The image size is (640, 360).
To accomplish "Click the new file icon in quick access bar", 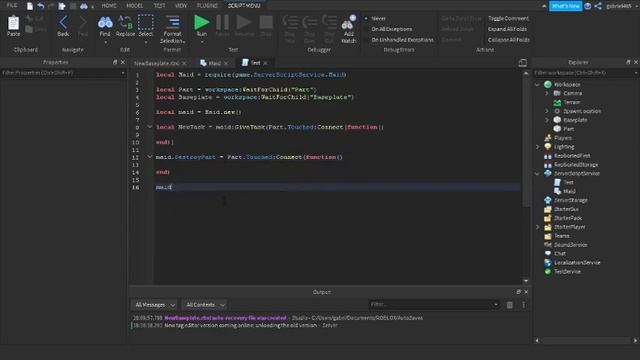I will click(x=30, y=6).
